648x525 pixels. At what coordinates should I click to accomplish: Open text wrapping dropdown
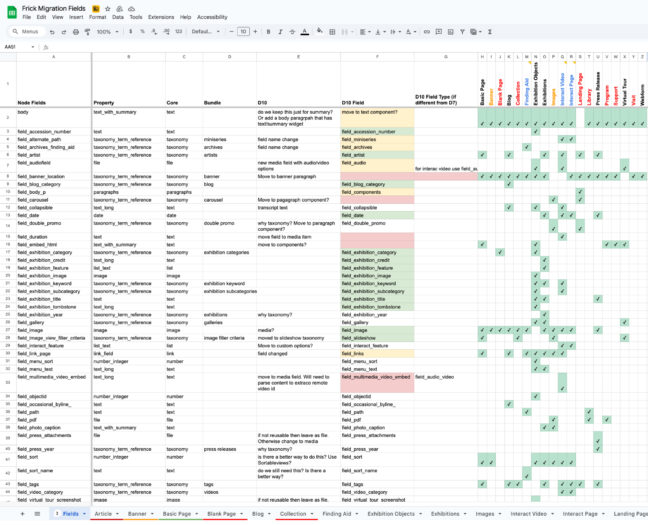click(x=395, y=32)
